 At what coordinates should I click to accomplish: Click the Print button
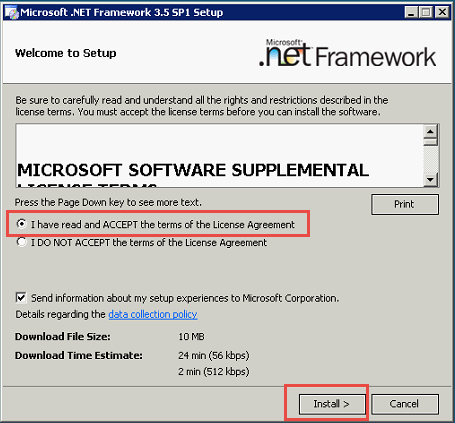click(x=405, y=204)
